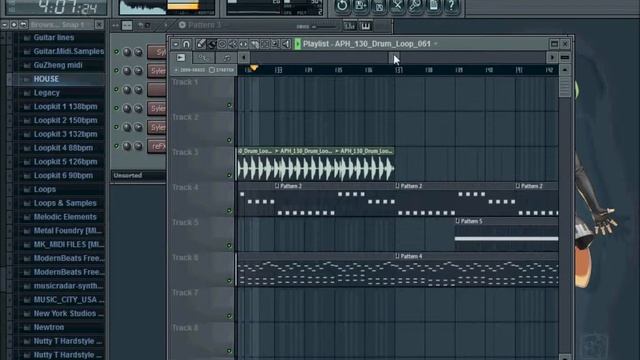Open the project info clipboard icon
The image size is (640, 360).
coord(433,5)
